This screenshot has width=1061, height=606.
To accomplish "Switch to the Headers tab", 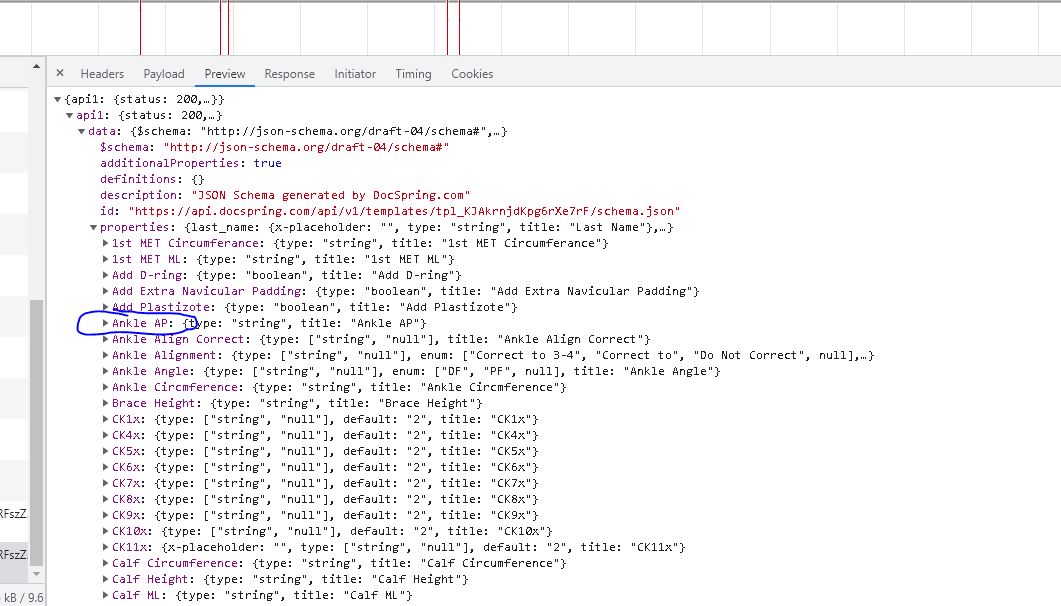I will [102, 73].
